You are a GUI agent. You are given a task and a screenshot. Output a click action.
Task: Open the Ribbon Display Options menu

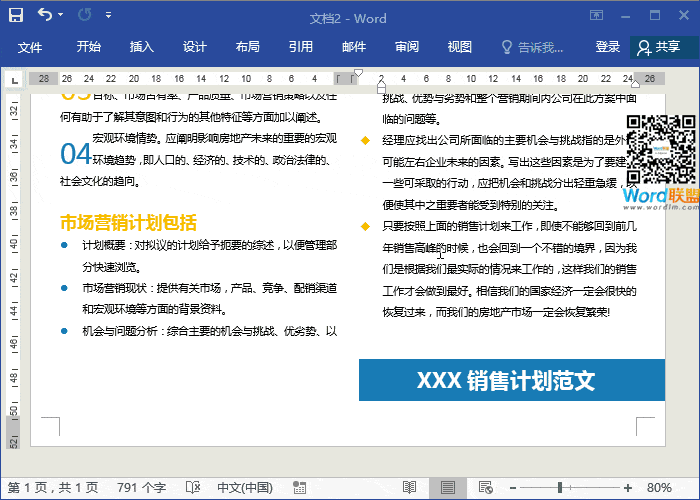click(597, 16)
